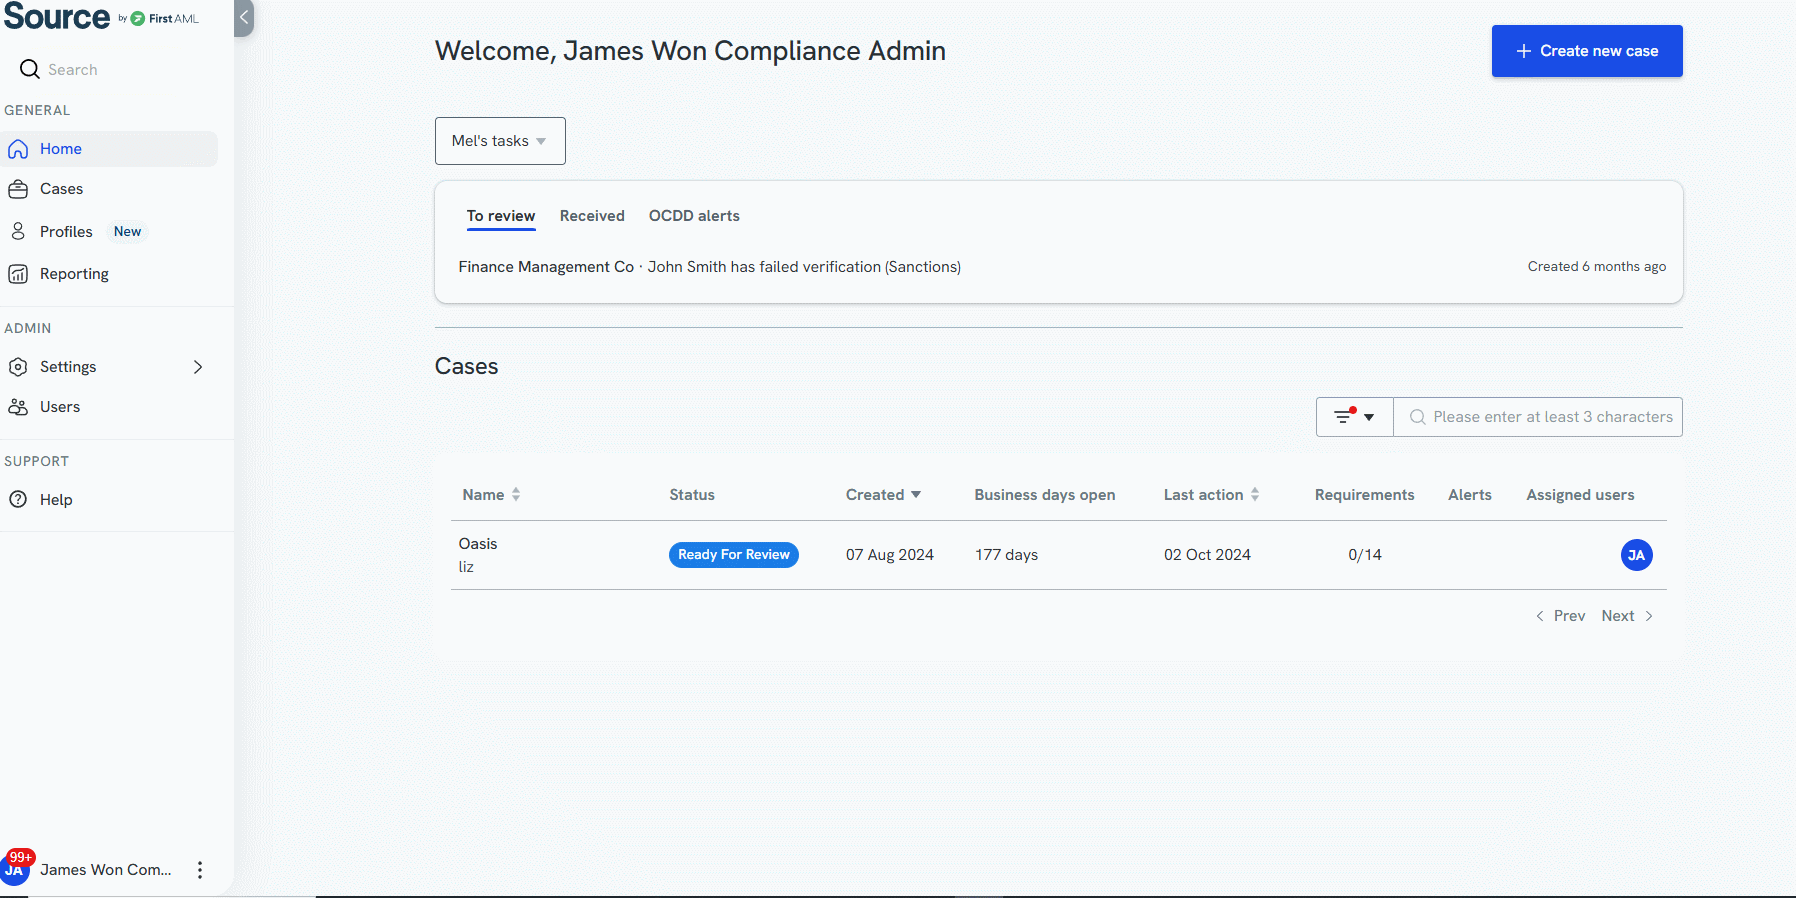Collapse the sidebar with the arrow tab

[x=243, y=17]
